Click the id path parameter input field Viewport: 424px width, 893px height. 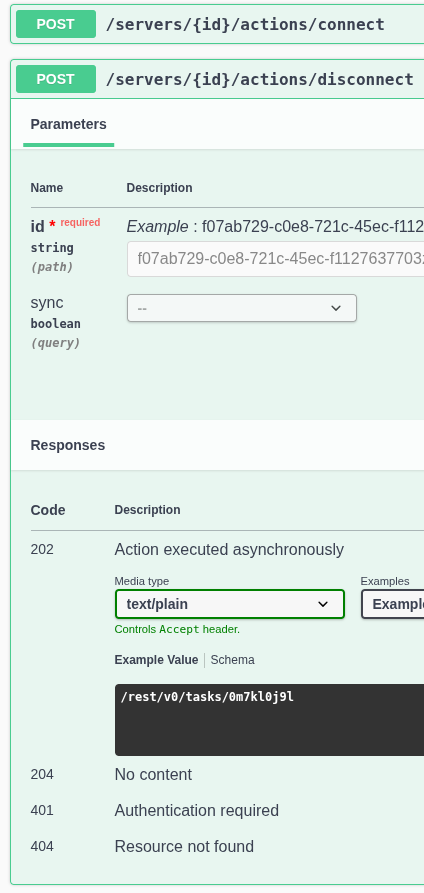click(x=276, y=259)
